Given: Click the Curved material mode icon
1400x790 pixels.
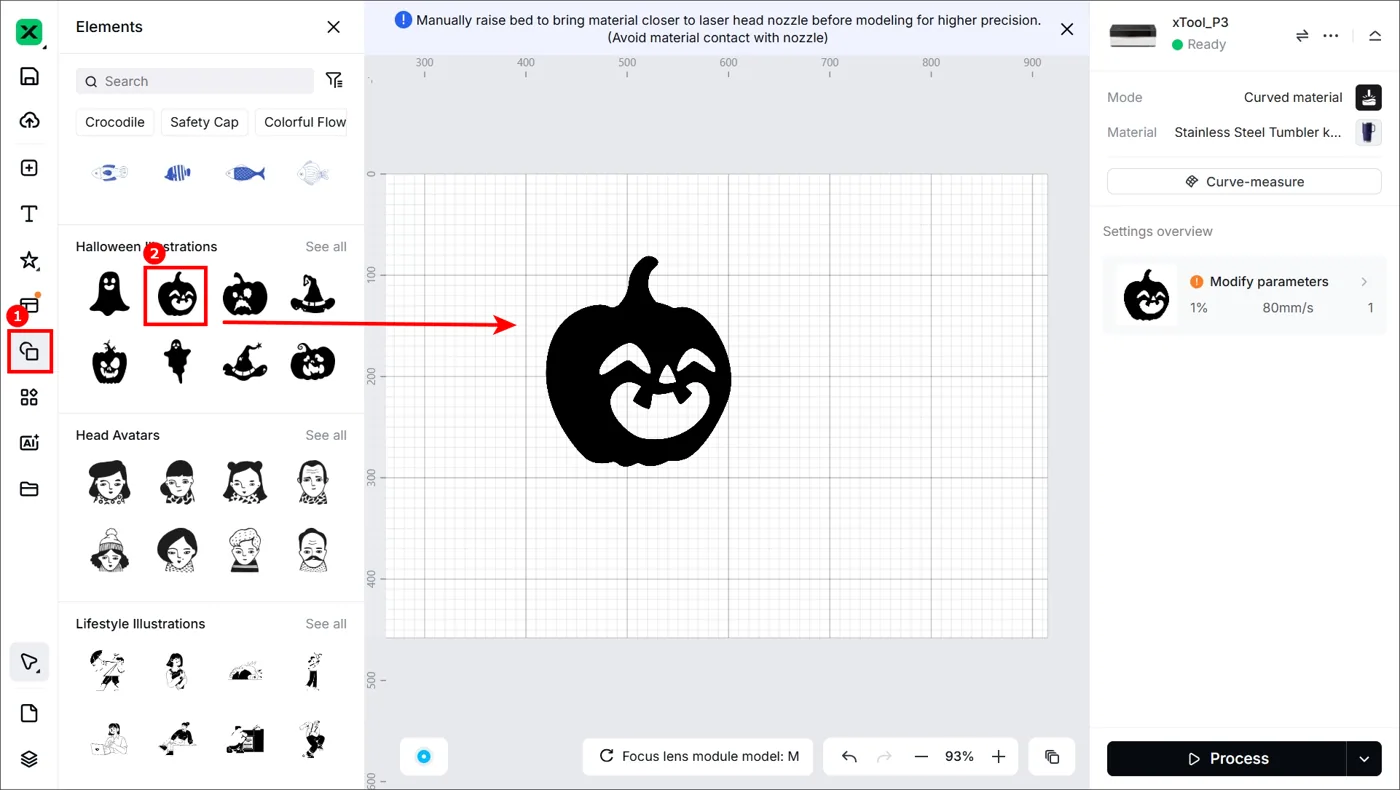Looking at the screenshot, I should click(x=1368, y=97).
